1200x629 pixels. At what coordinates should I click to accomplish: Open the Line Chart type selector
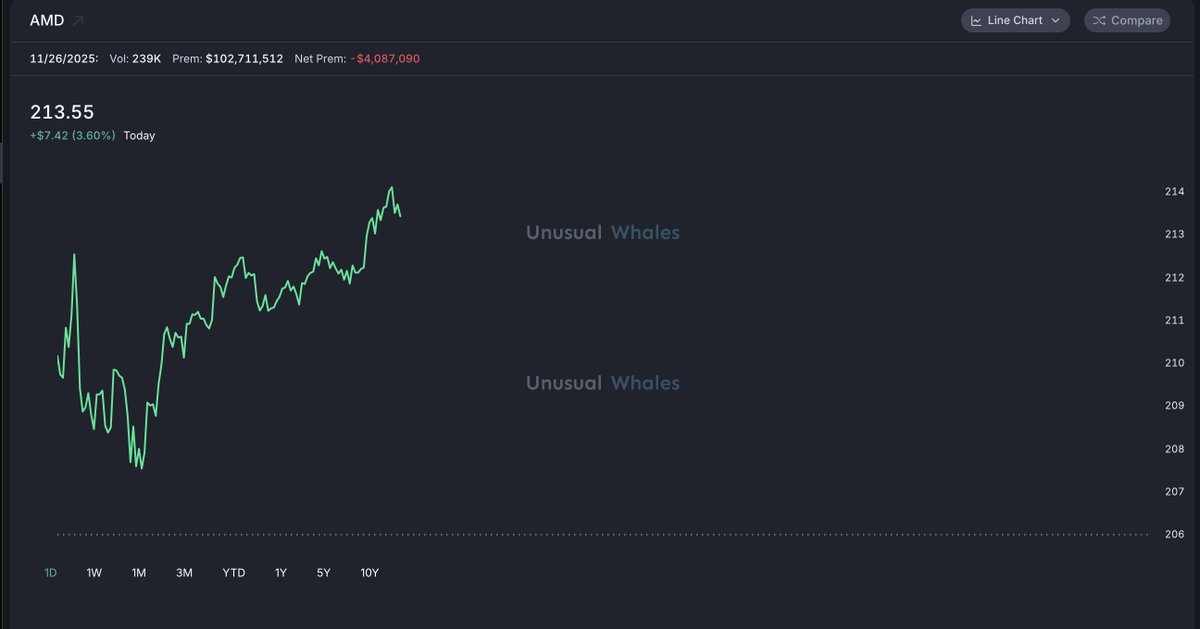click(1015, 21)
